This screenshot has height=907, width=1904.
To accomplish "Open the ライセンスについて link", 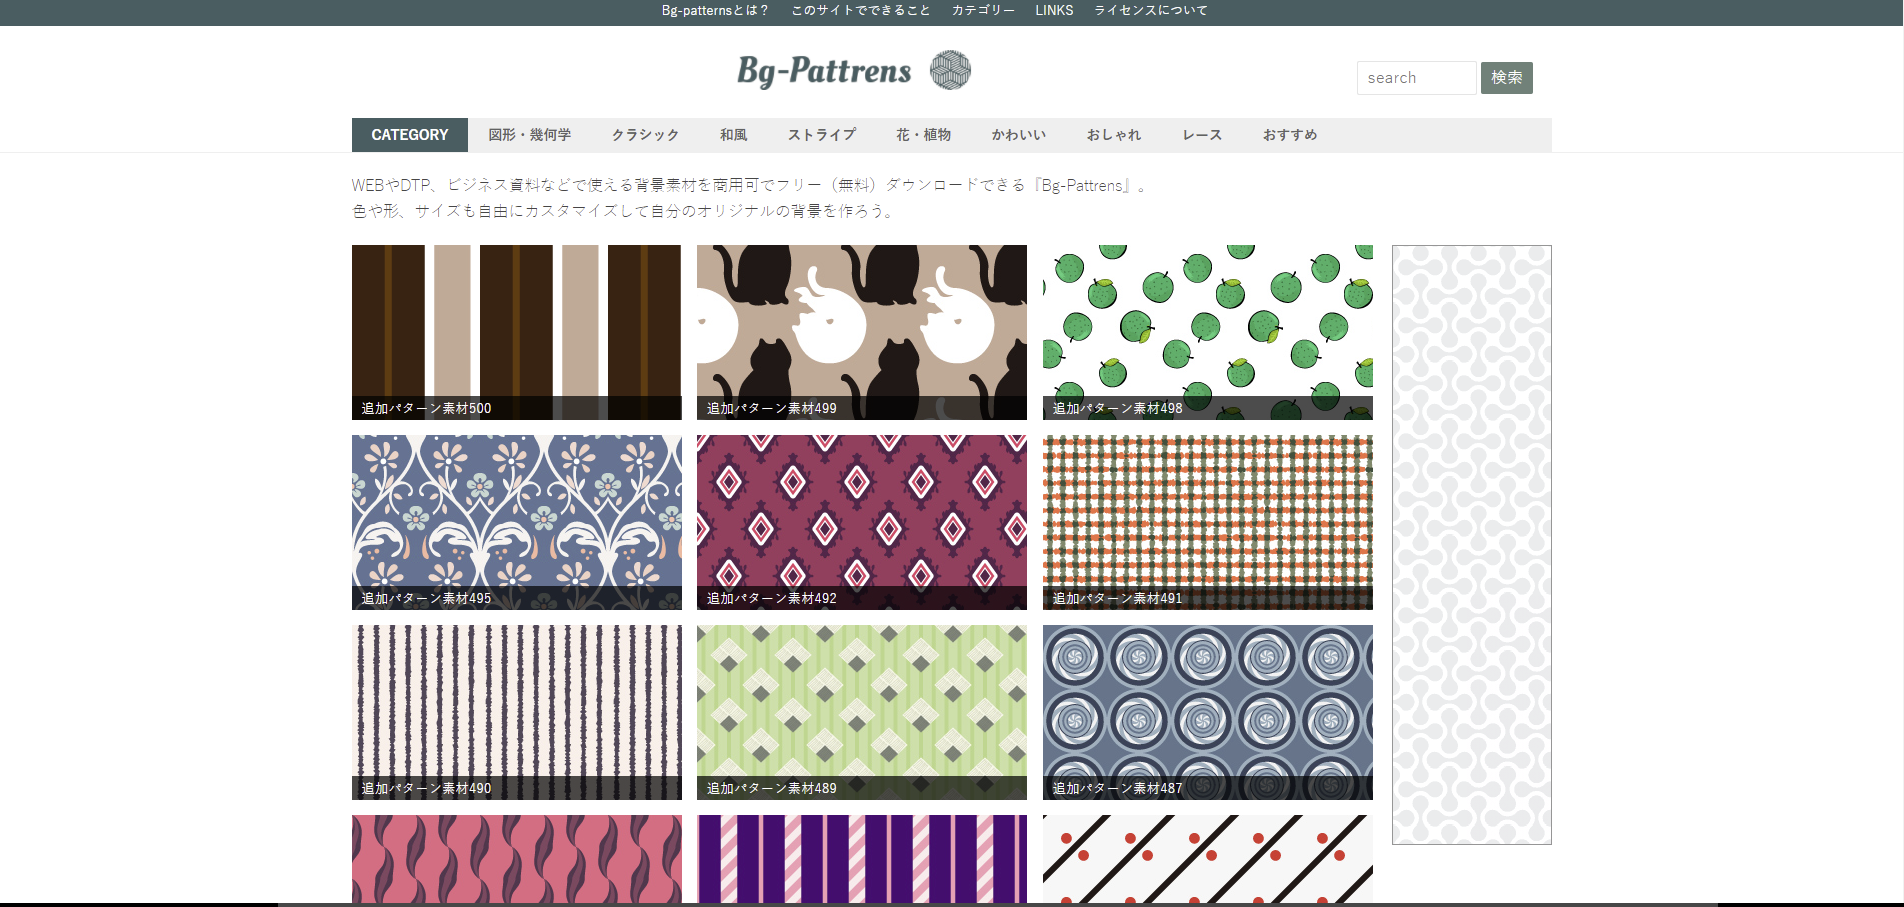I will click(1150, 11).
